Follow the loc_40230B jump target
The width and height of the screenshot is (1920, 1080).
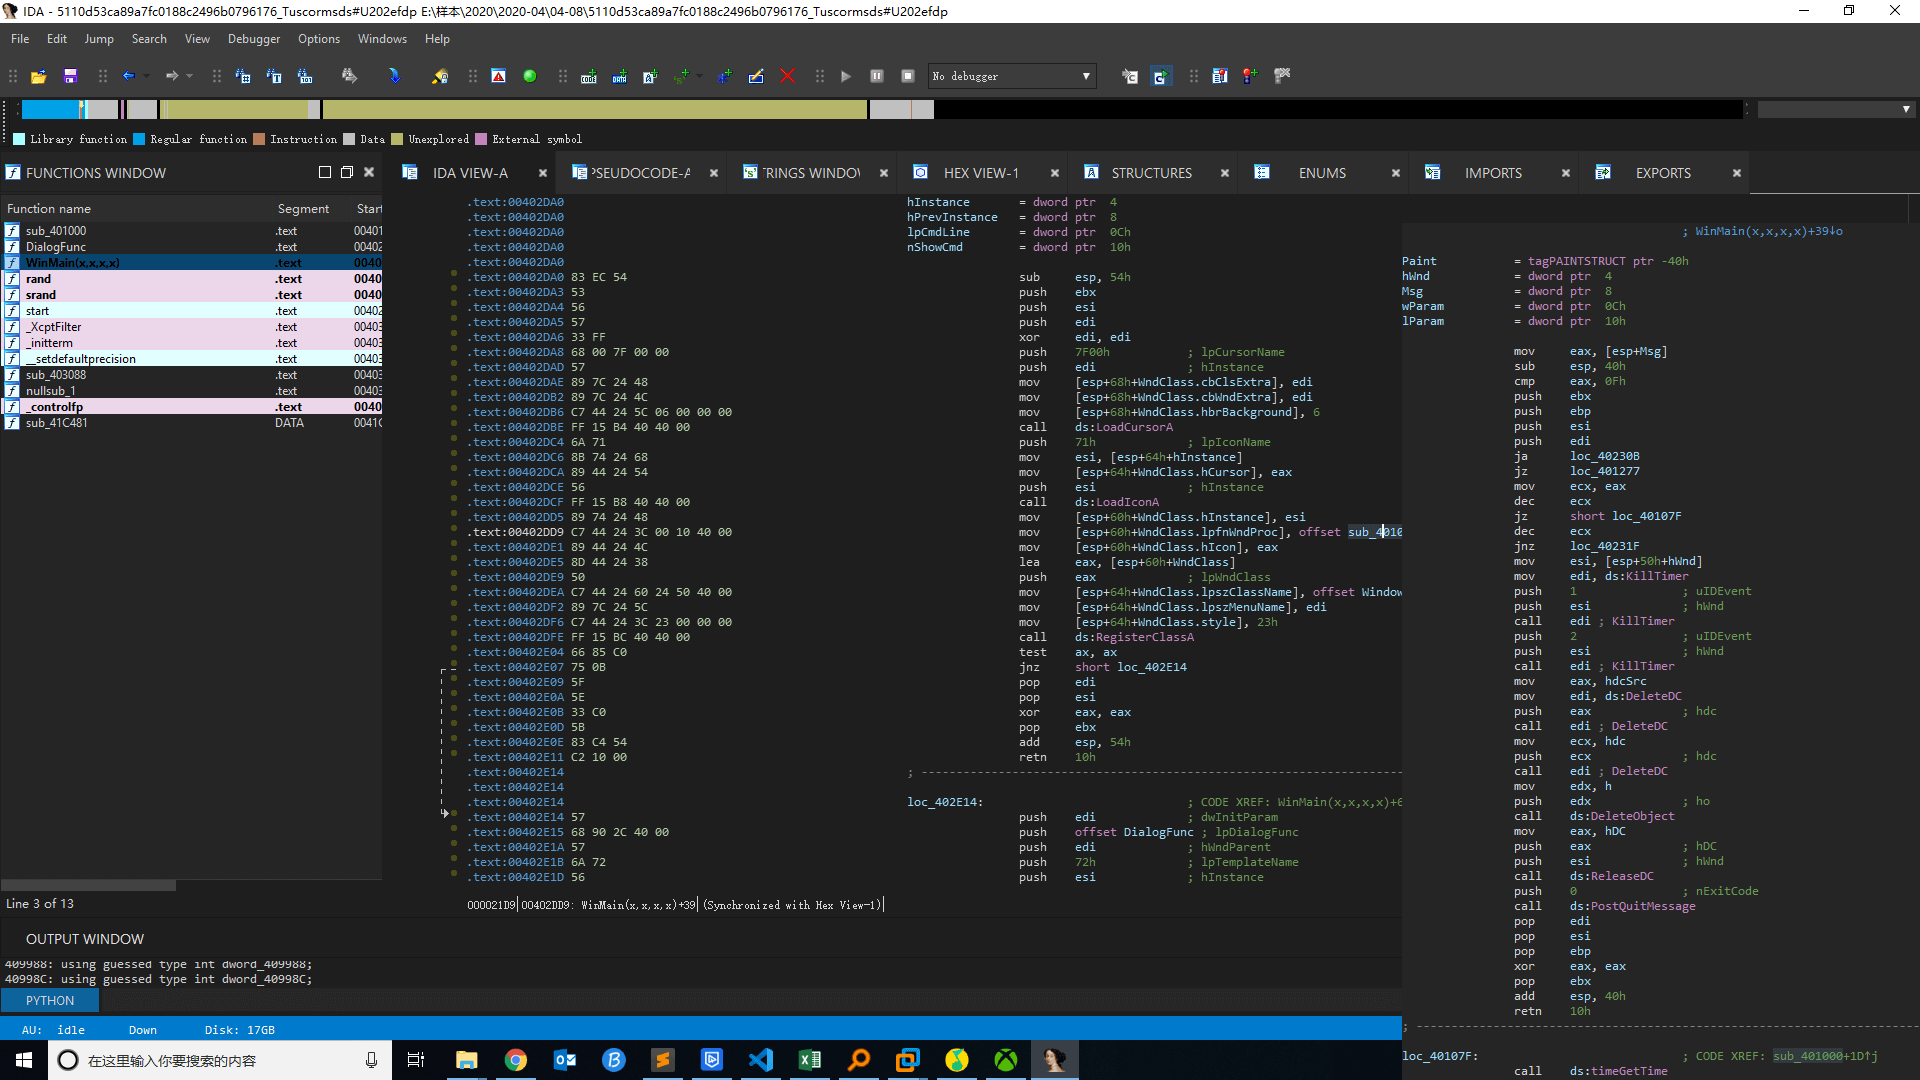(x=1604, y=456)
